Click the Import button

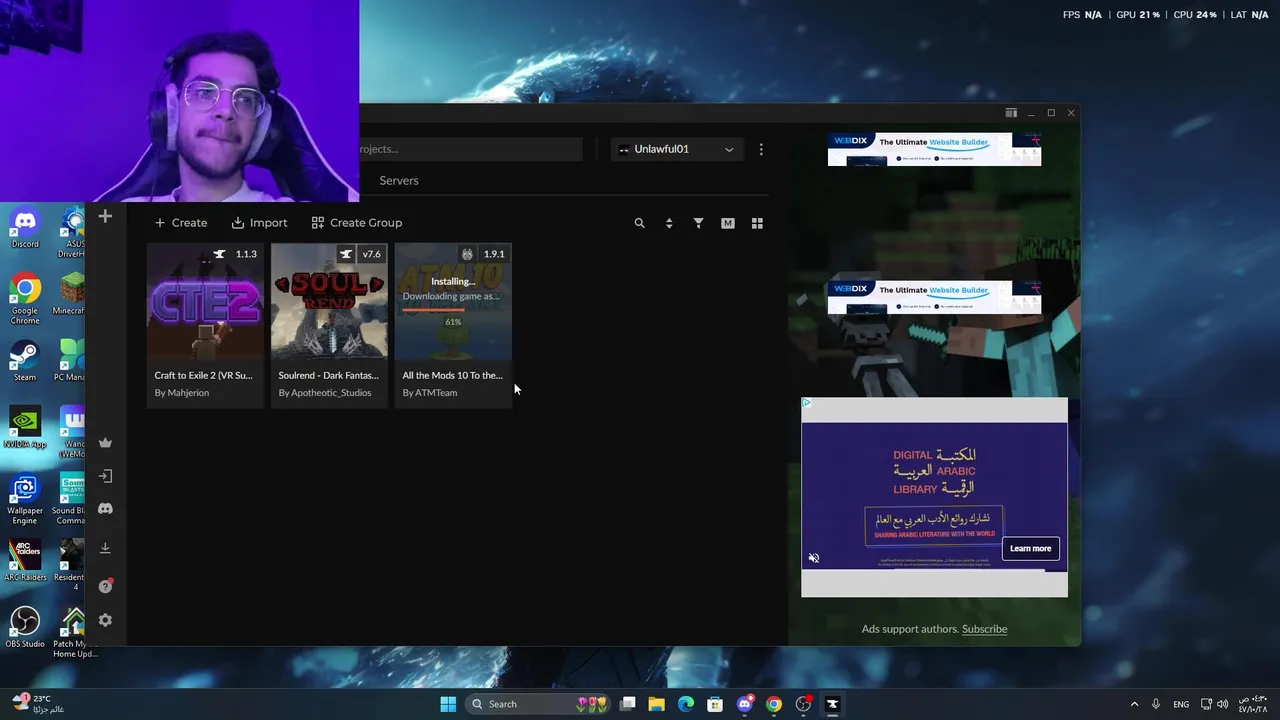point(259,223)
